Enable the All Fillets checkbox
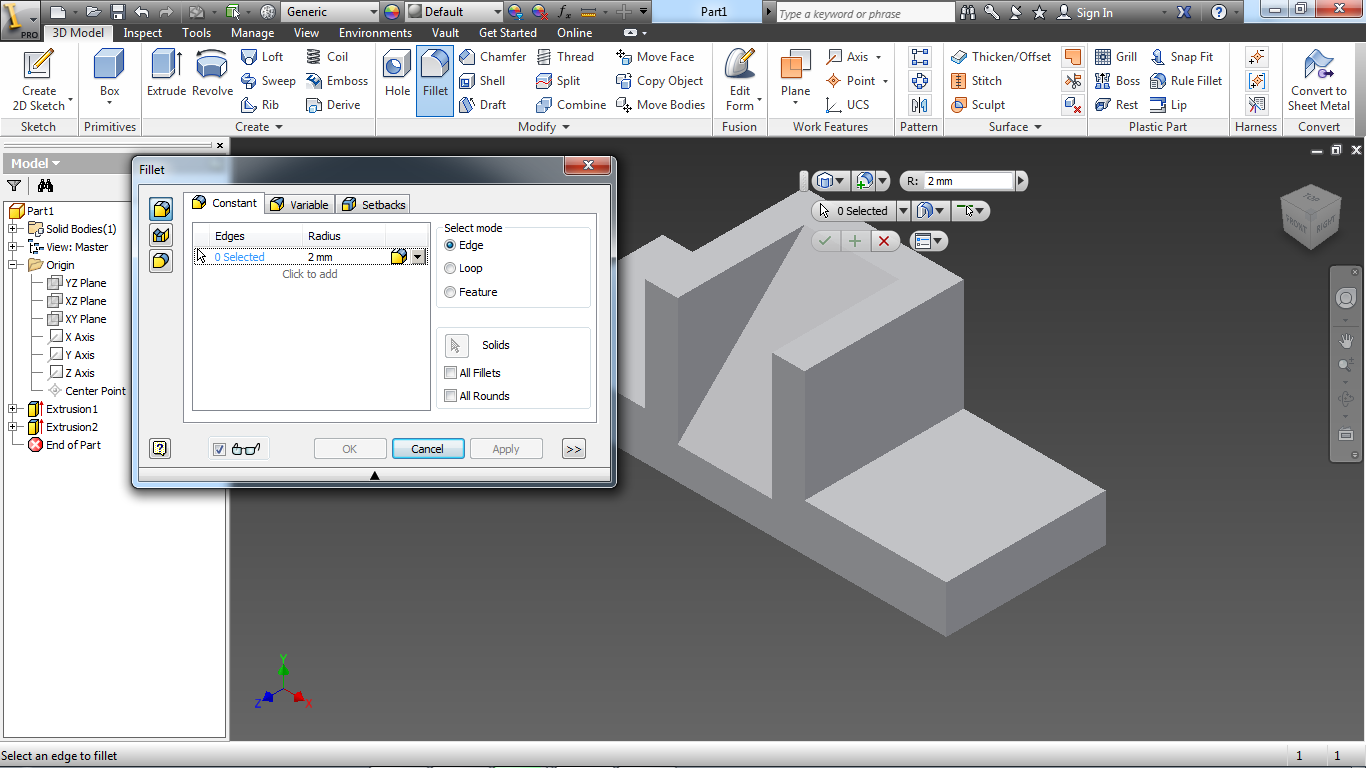The image size is (1366, 768). pos(451,373)
